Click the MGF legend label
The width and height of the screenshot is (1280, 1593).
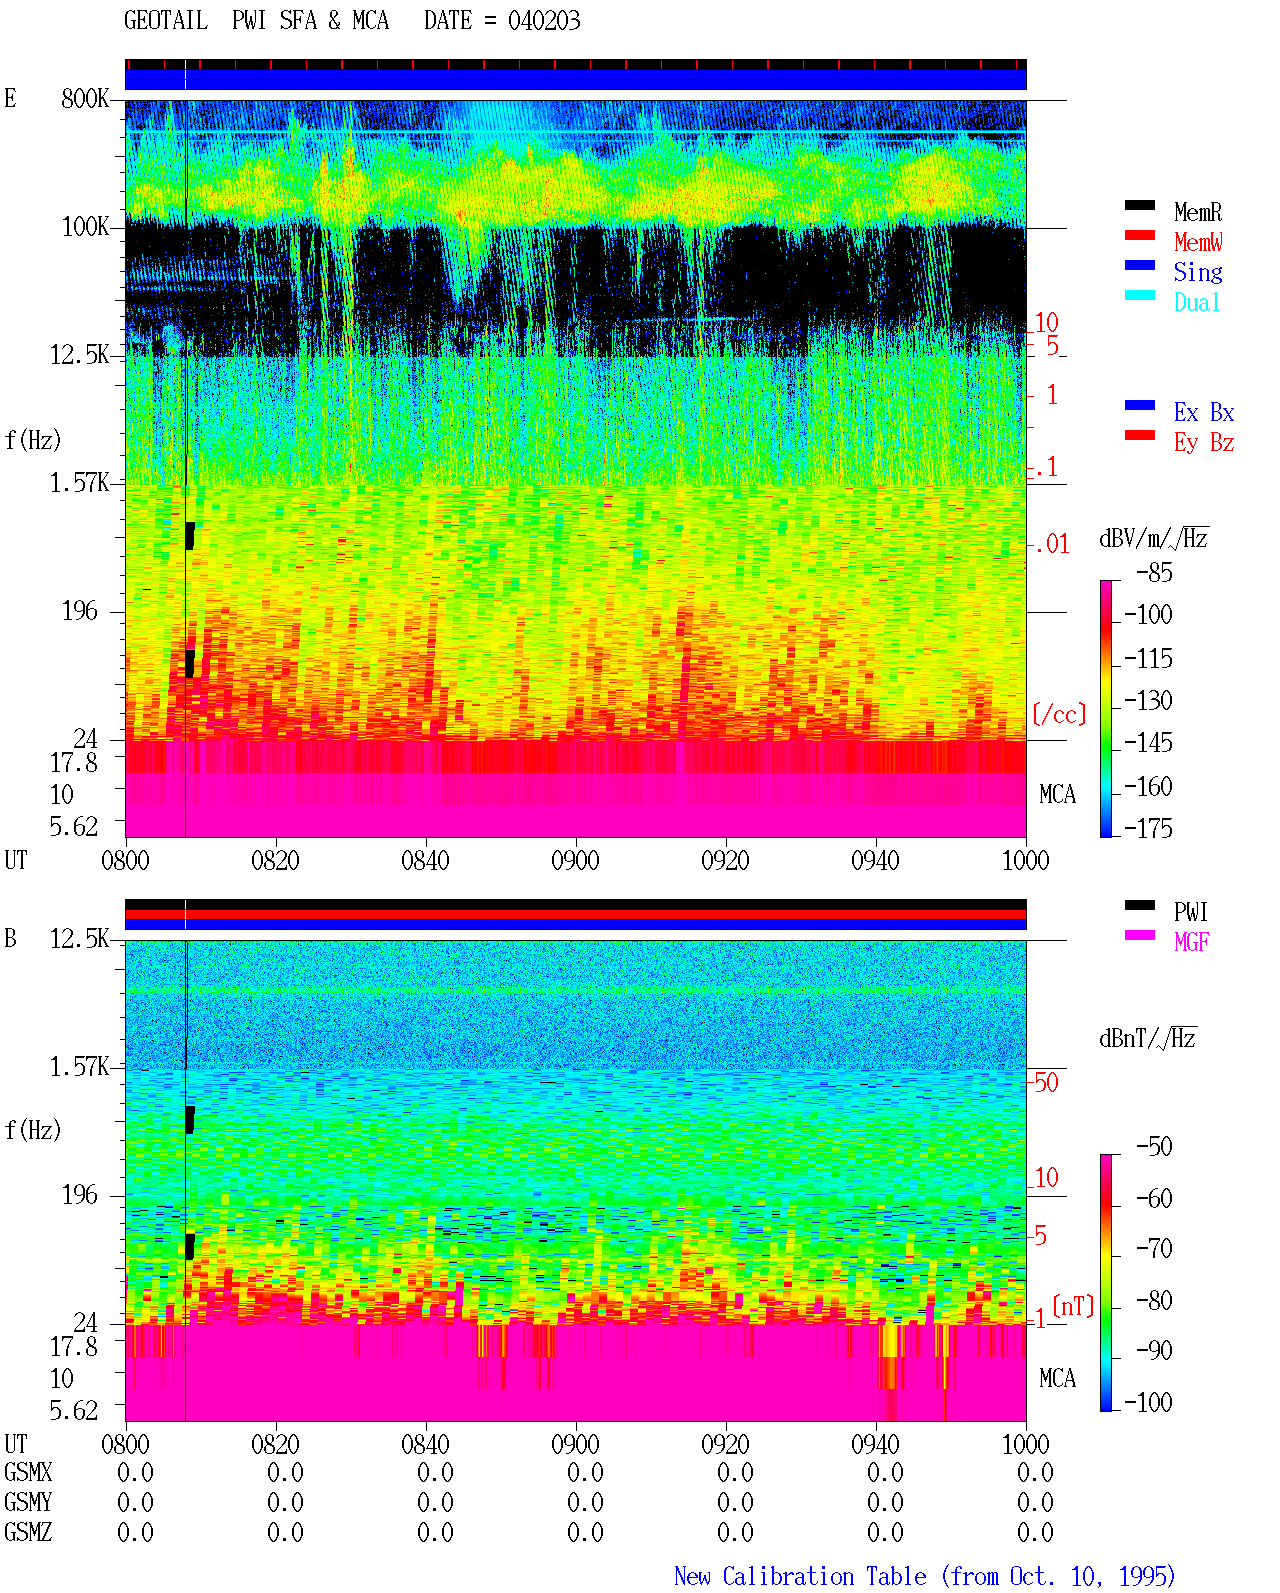click(x=1192, y=942)
